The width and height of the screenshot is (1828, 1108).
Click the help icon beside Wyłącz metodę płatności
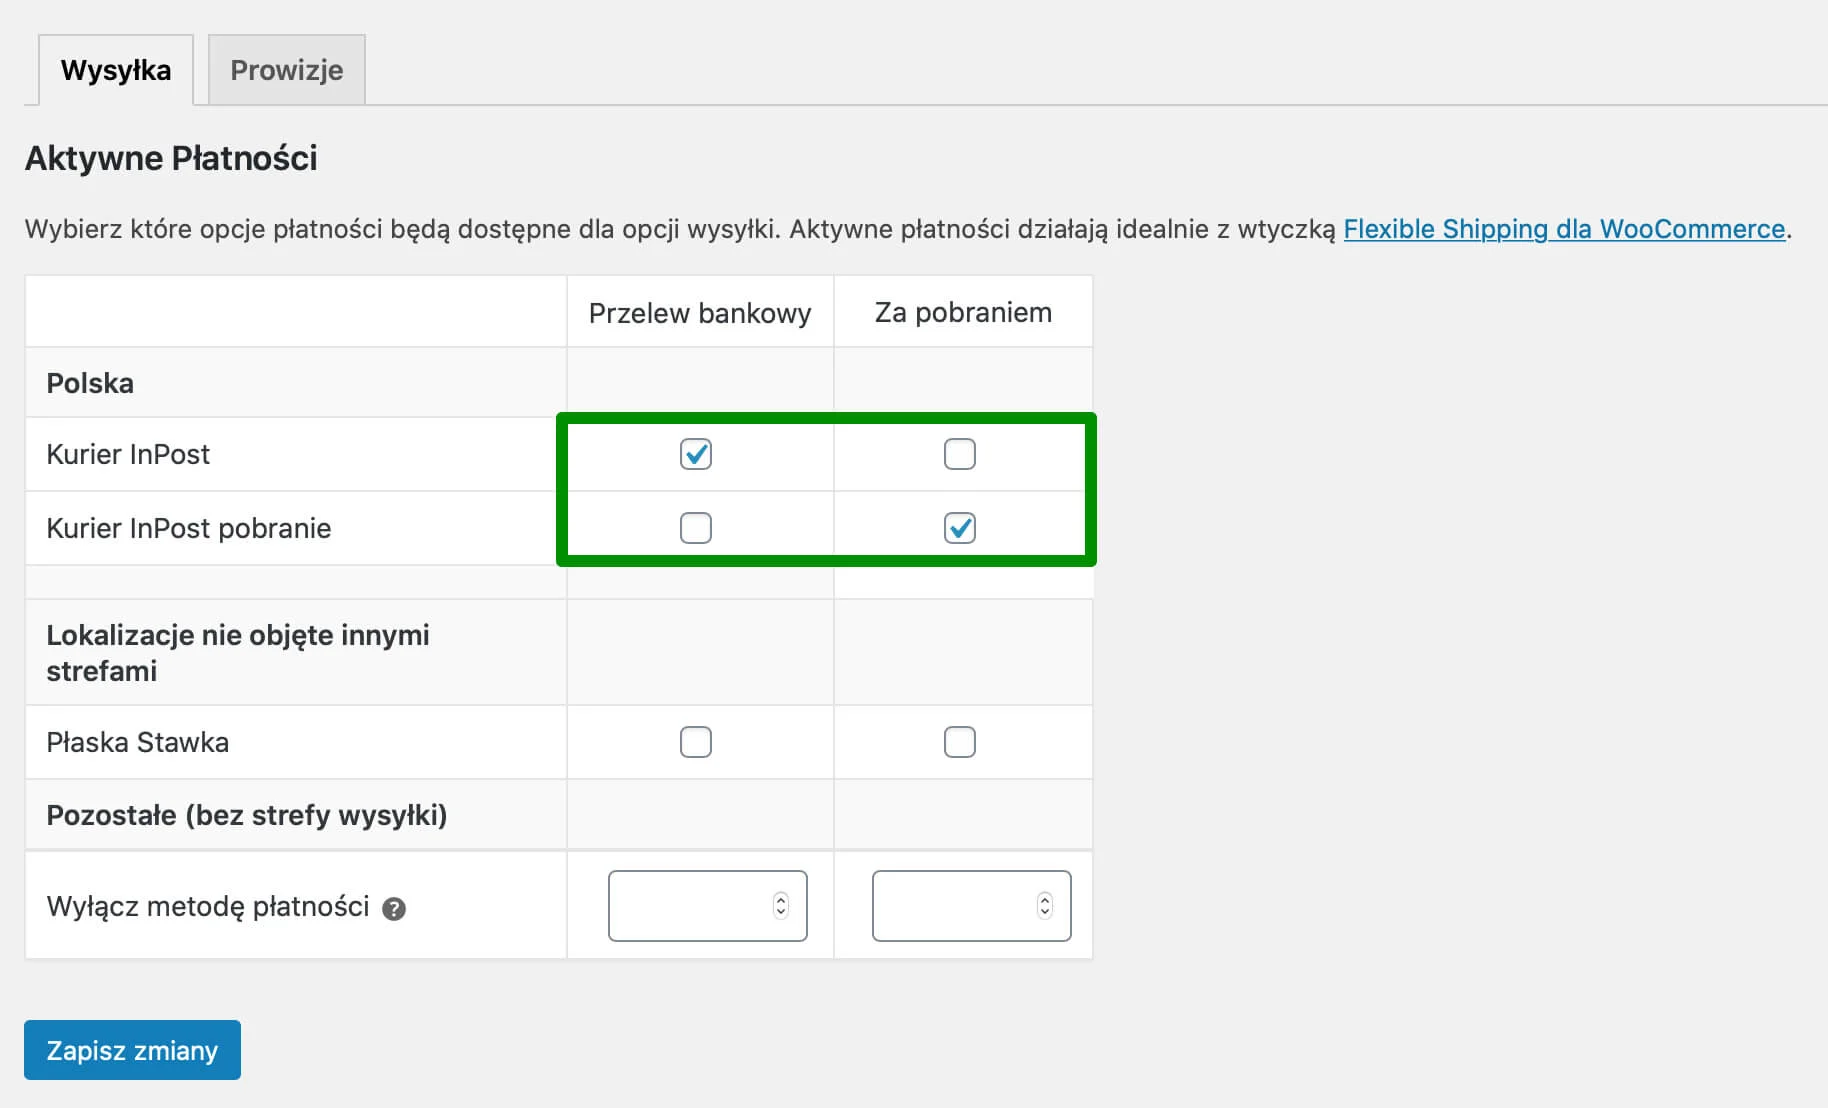click(x=394, y=909)
